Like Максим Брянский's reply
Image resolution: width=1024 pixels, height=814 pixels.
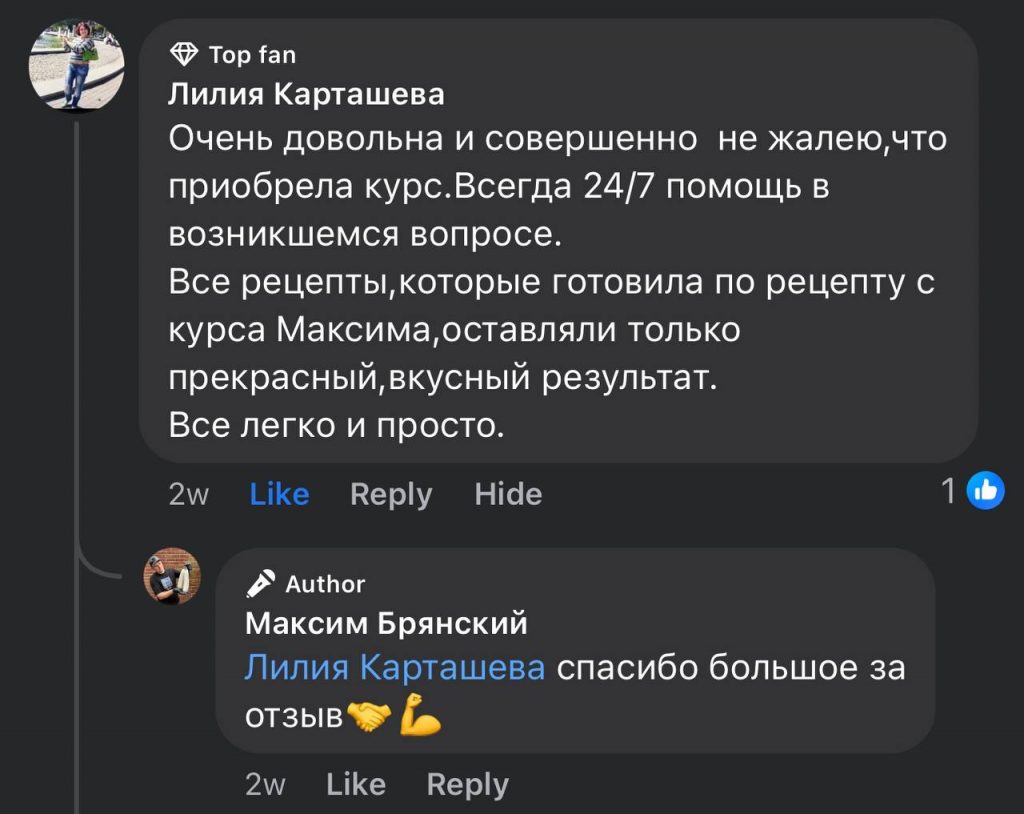pyautogui.click(x=356, y=785)
